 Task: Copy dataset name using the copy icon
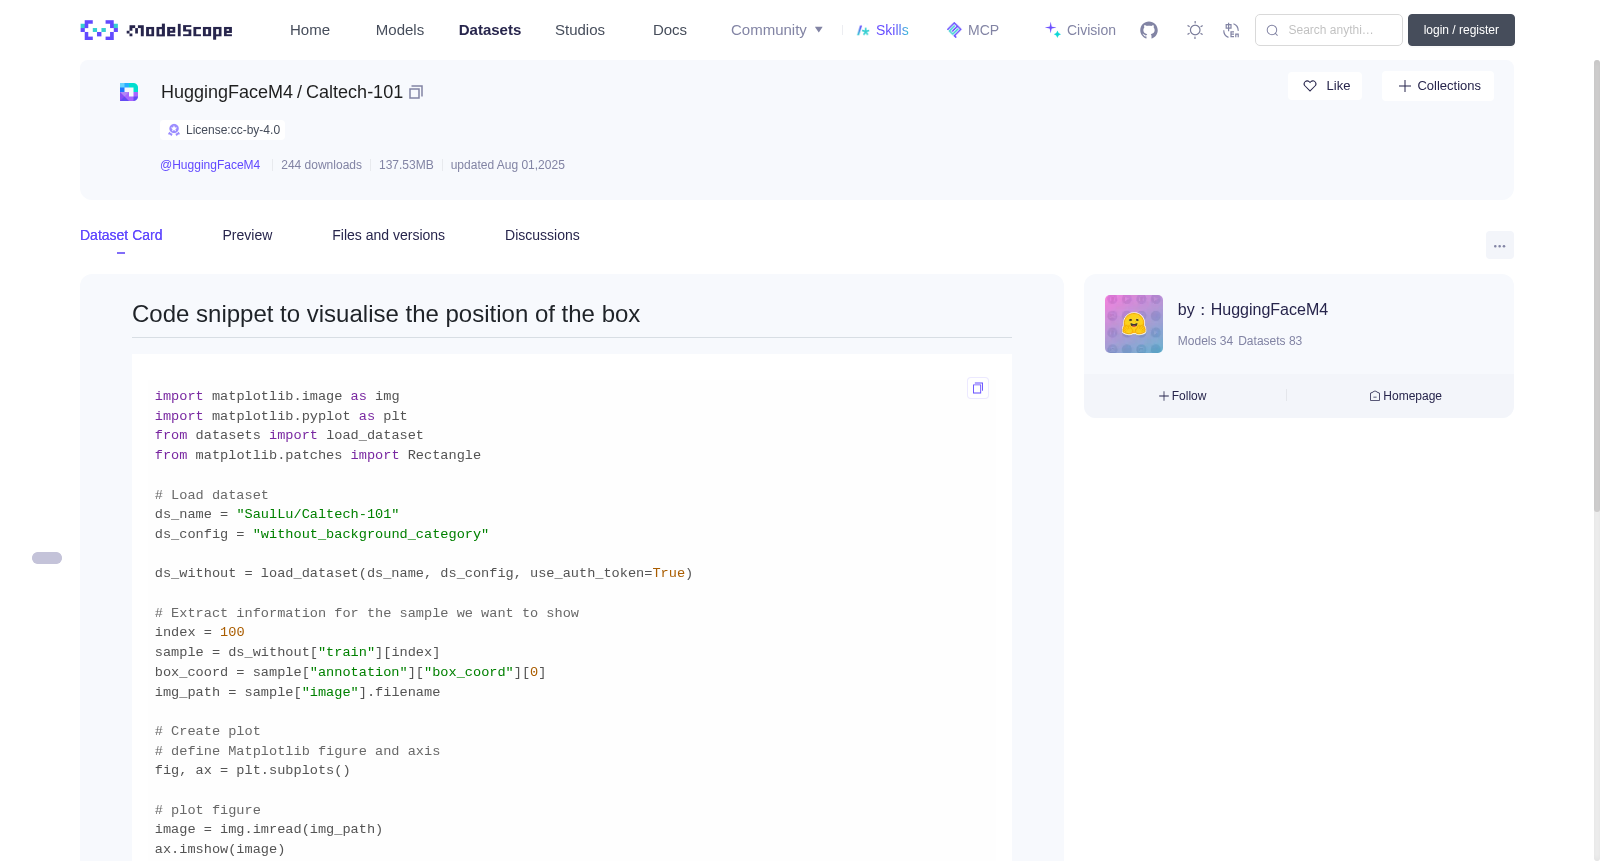click(416, 92)
